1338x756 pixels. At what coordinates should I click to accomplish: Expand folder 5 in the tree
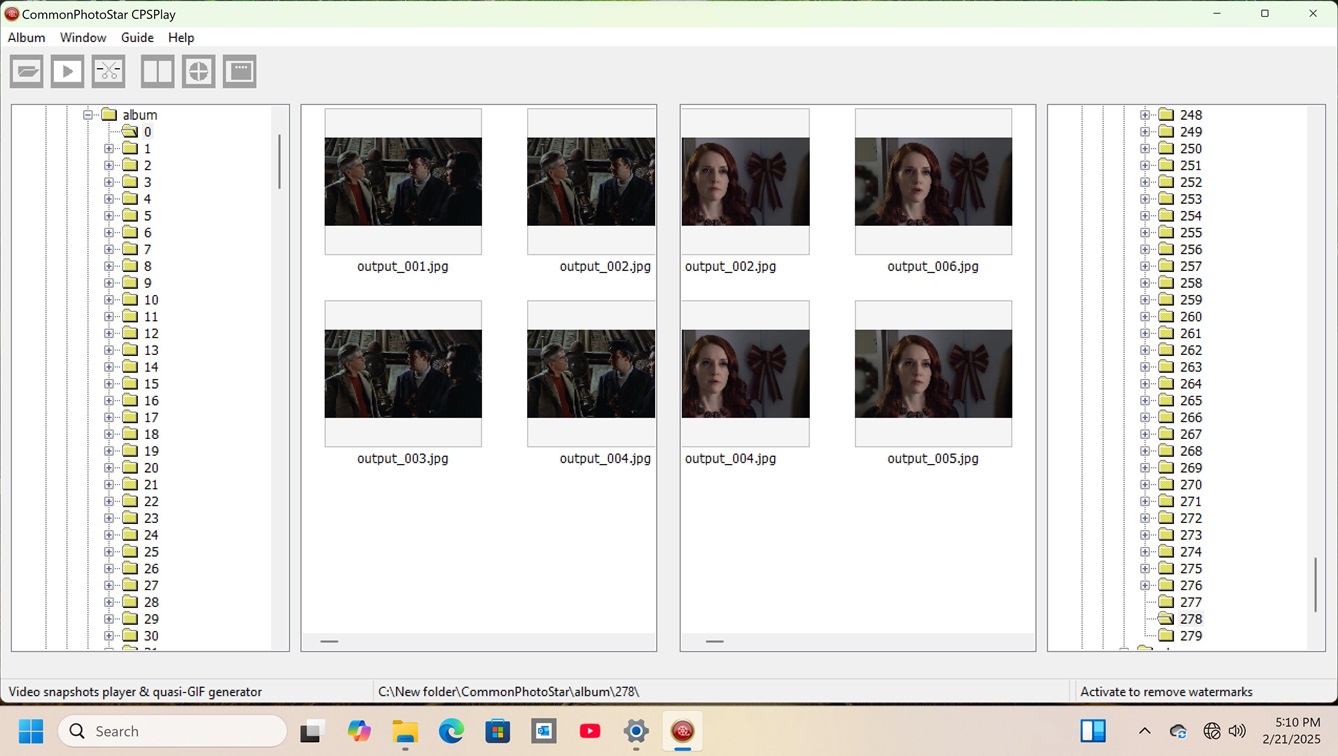tap(109, 216)
